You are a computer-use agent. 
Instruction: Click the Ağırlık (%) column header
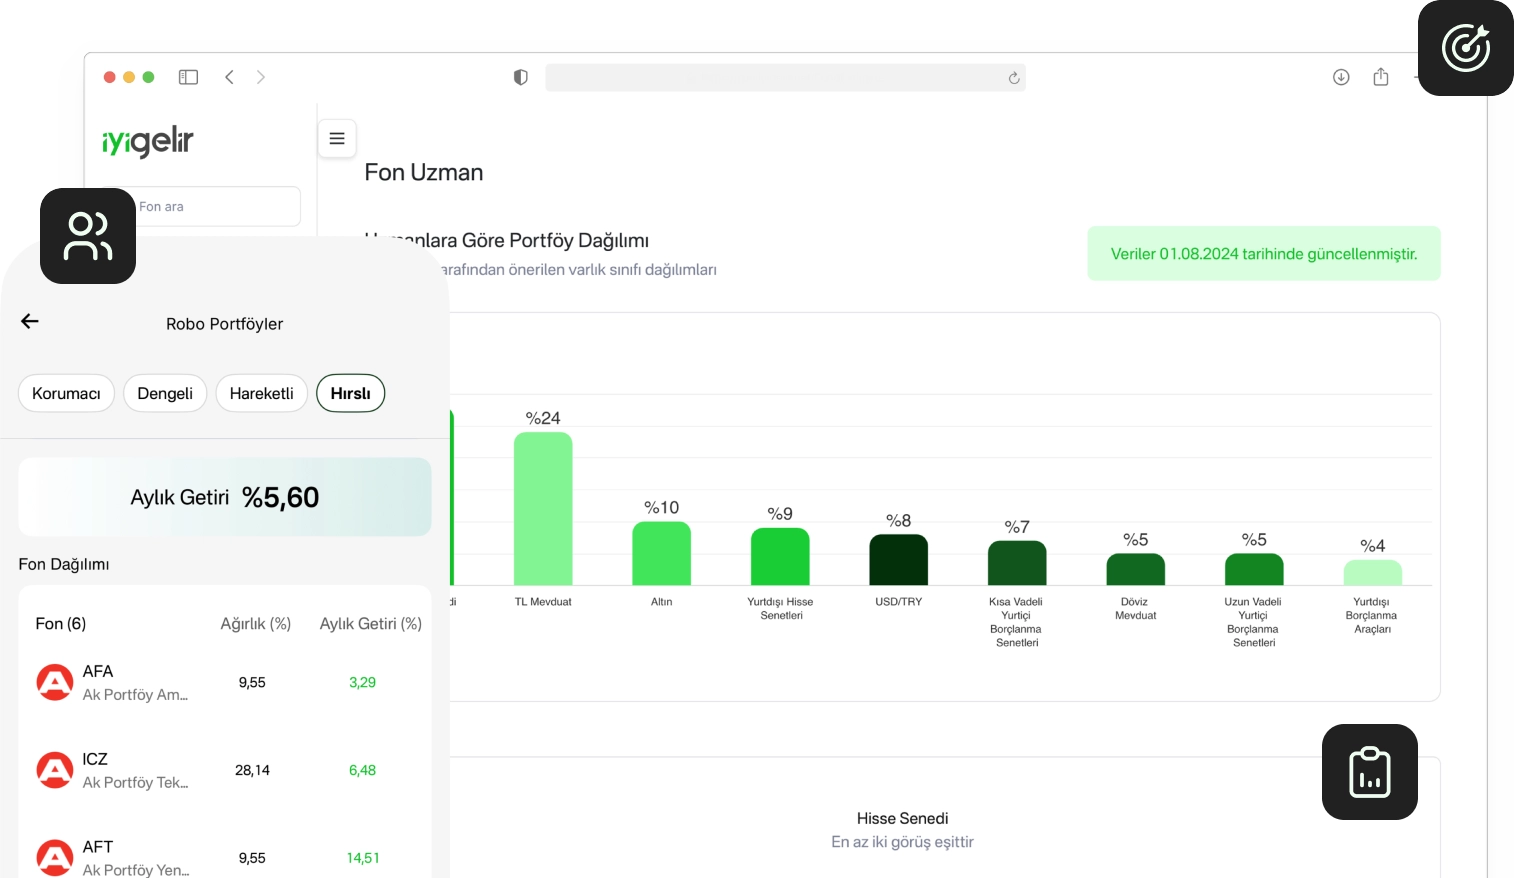(x=256, y=624)
